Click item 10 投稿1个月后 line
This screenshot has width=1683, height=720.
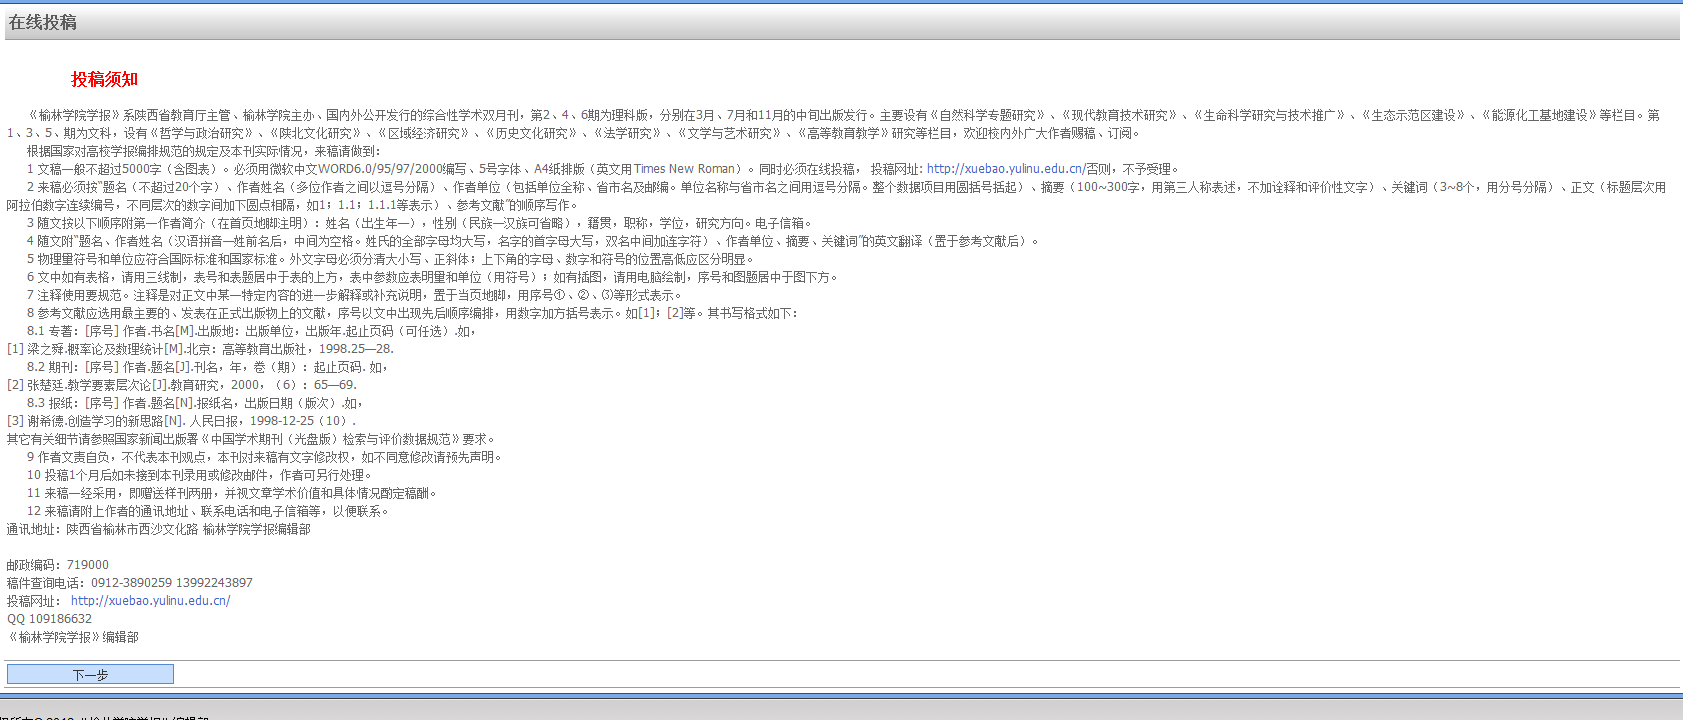pos(201,475)
